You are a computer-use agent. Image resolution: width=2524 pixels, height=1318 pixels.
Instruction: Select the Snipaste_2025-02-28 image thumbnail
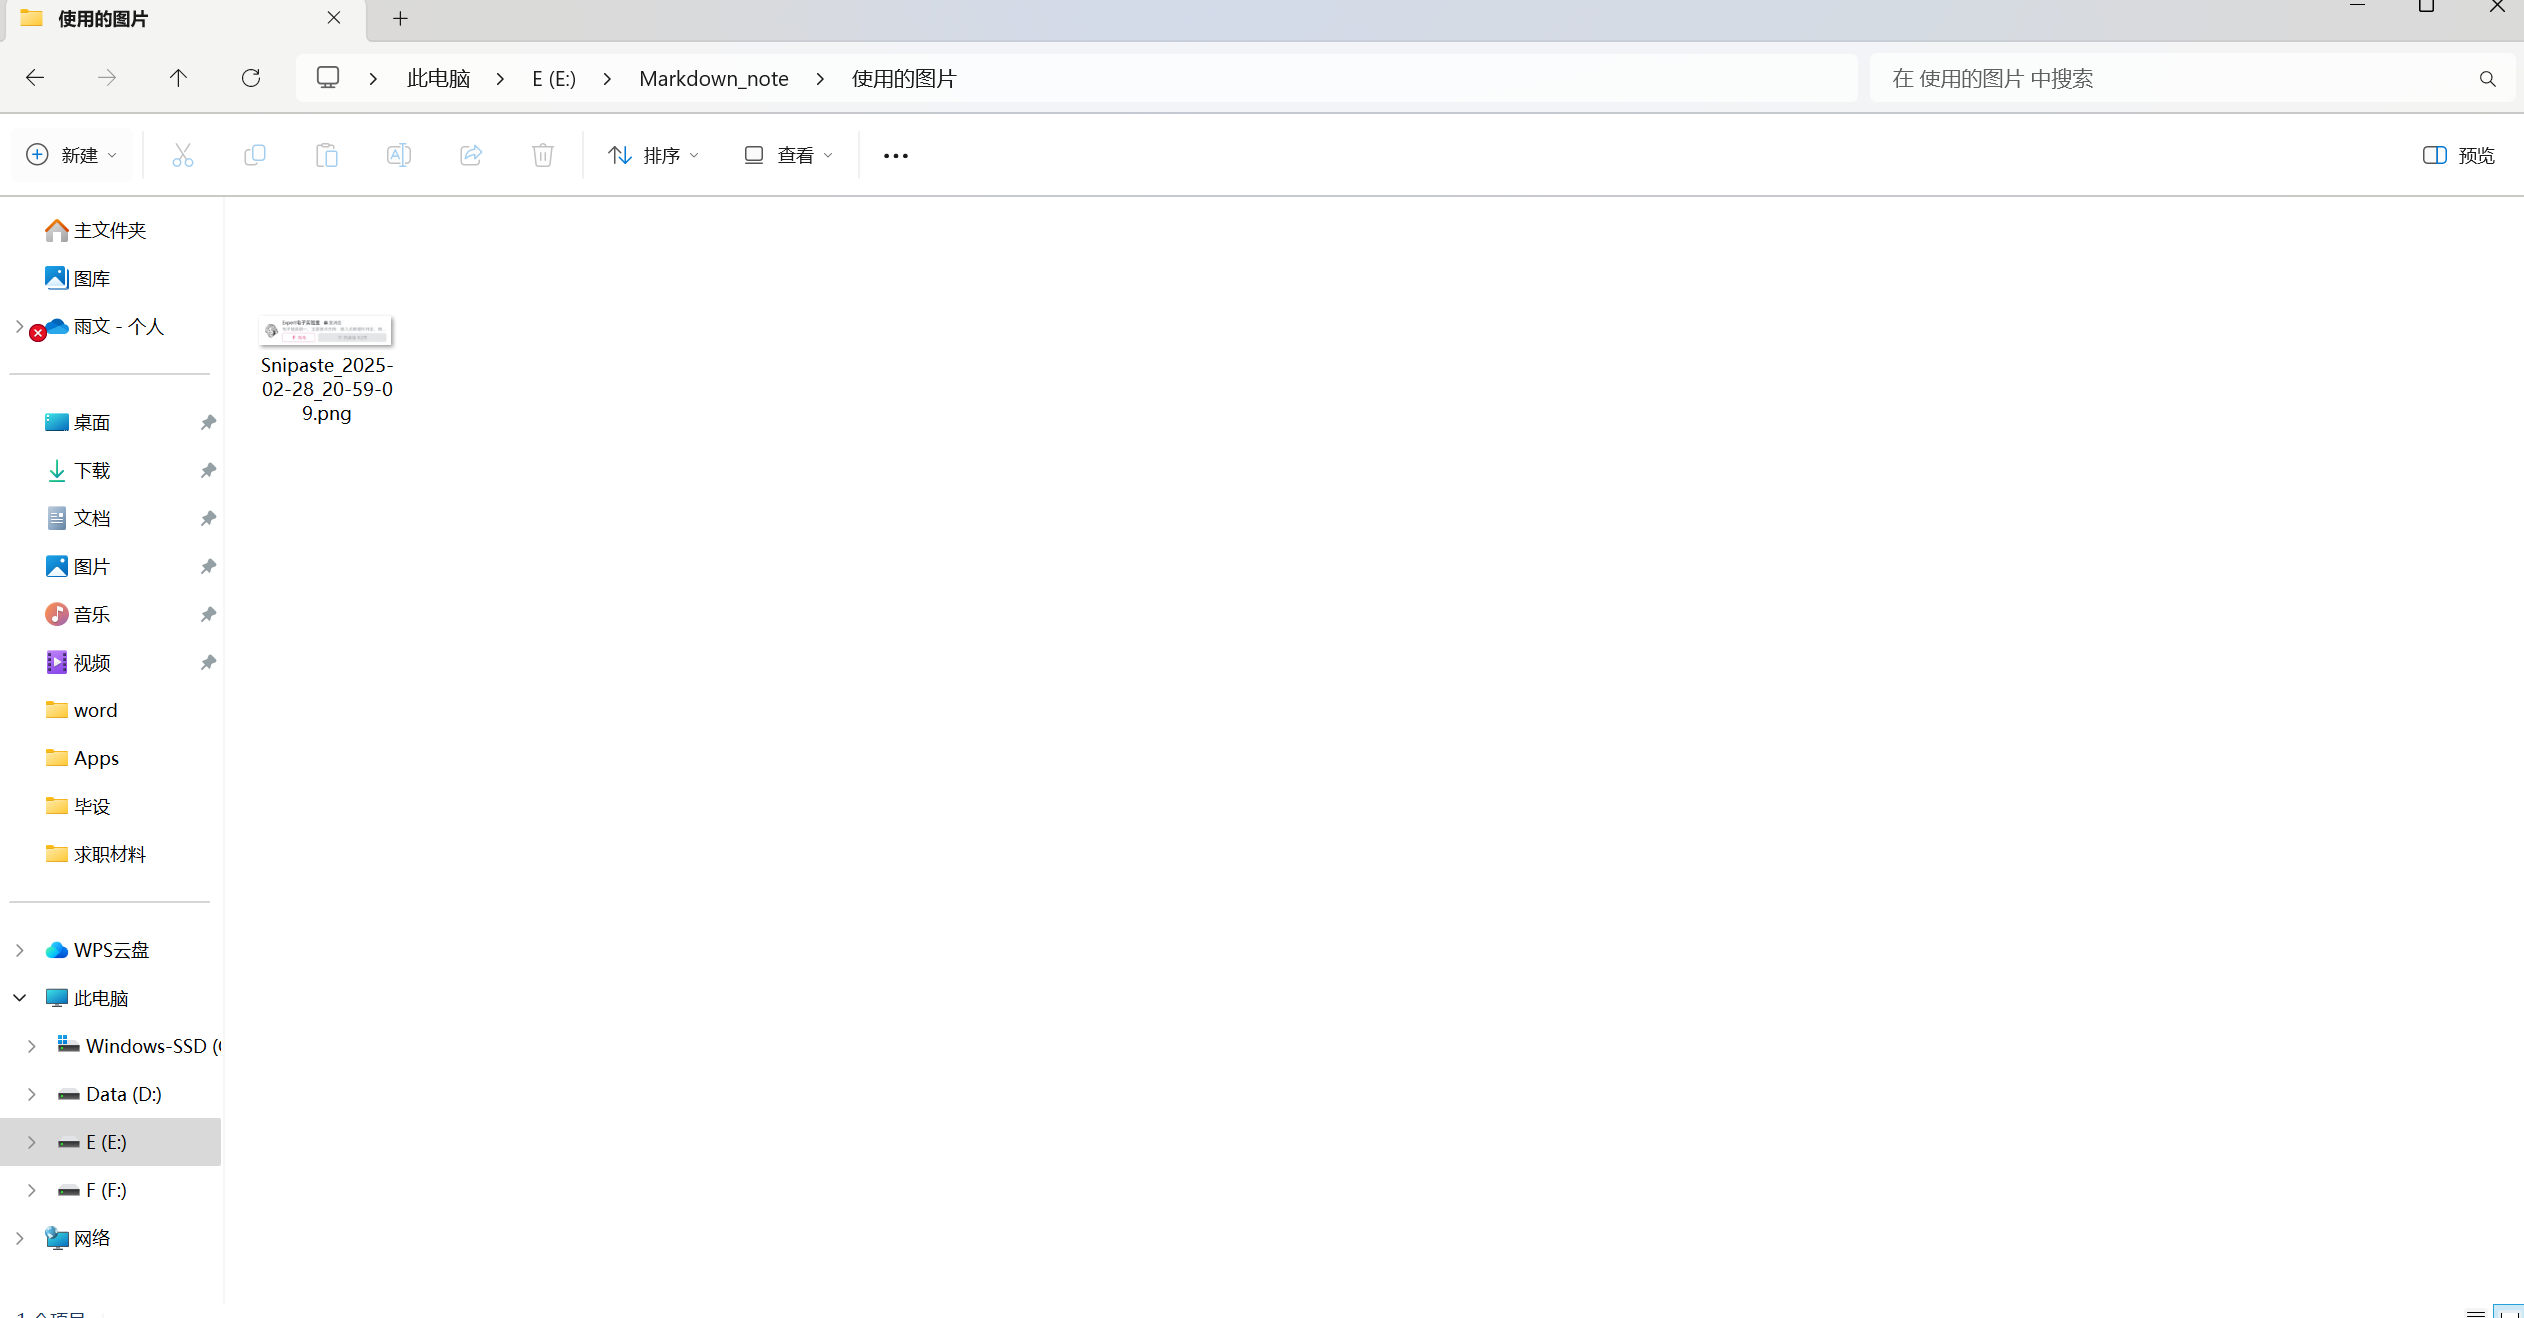(326, 330)
